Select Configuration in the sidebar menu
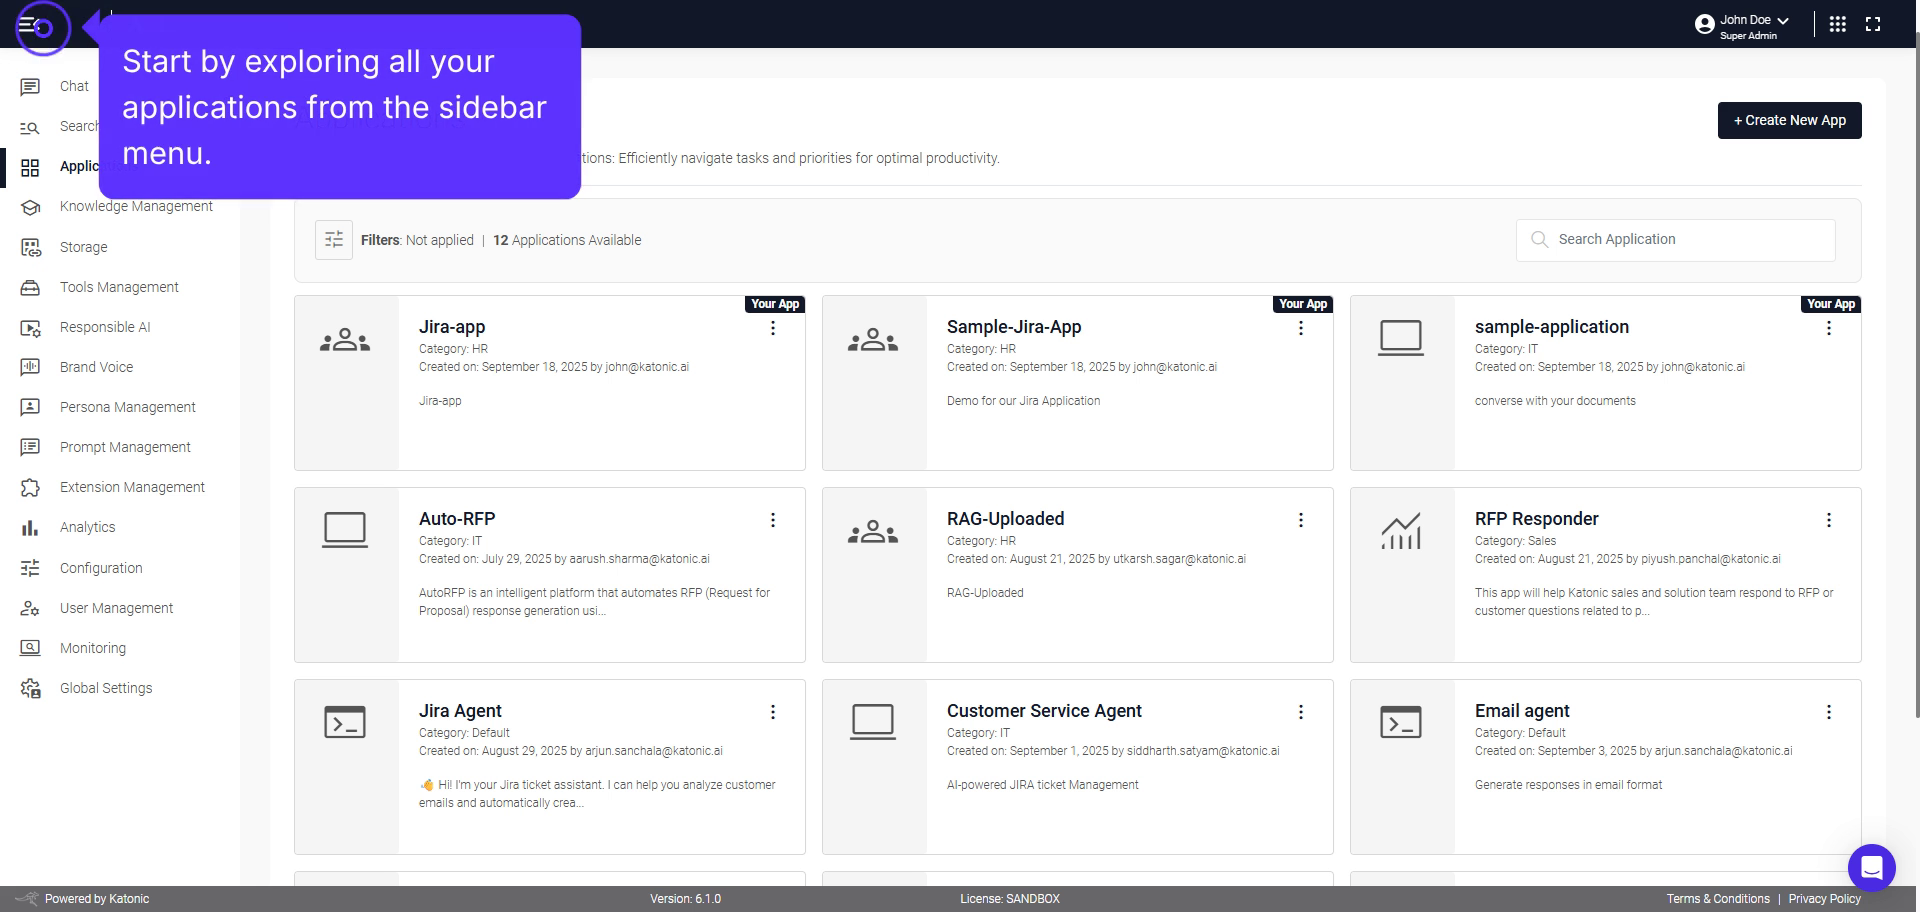 (101, 567)
